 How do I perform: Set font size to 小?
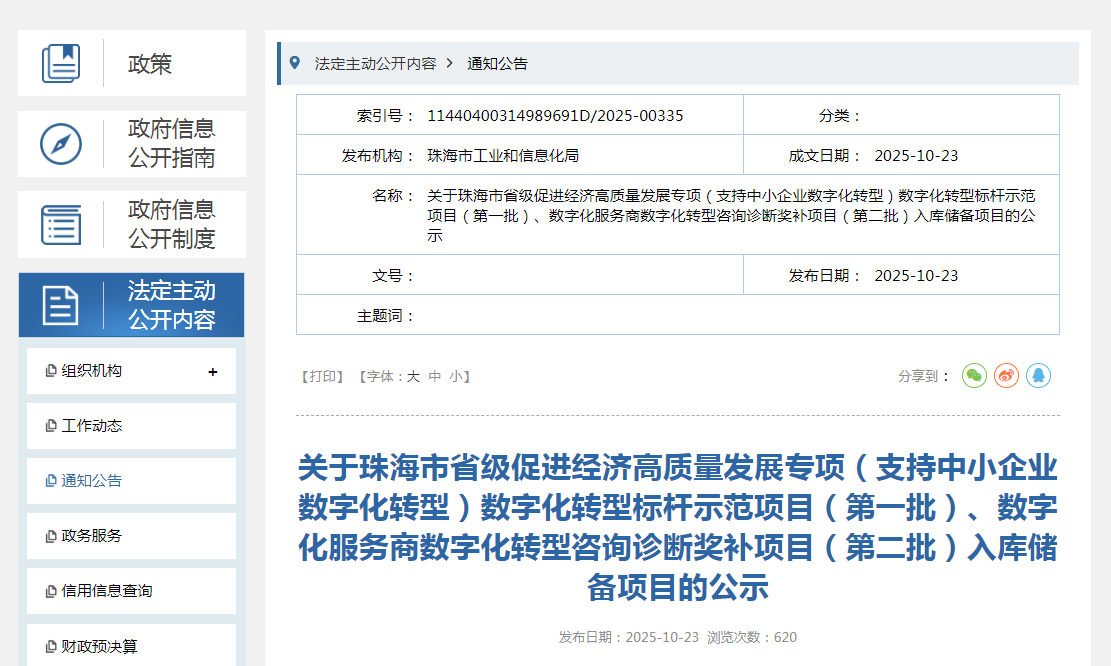pyautogui.click(x=456, y=377)
